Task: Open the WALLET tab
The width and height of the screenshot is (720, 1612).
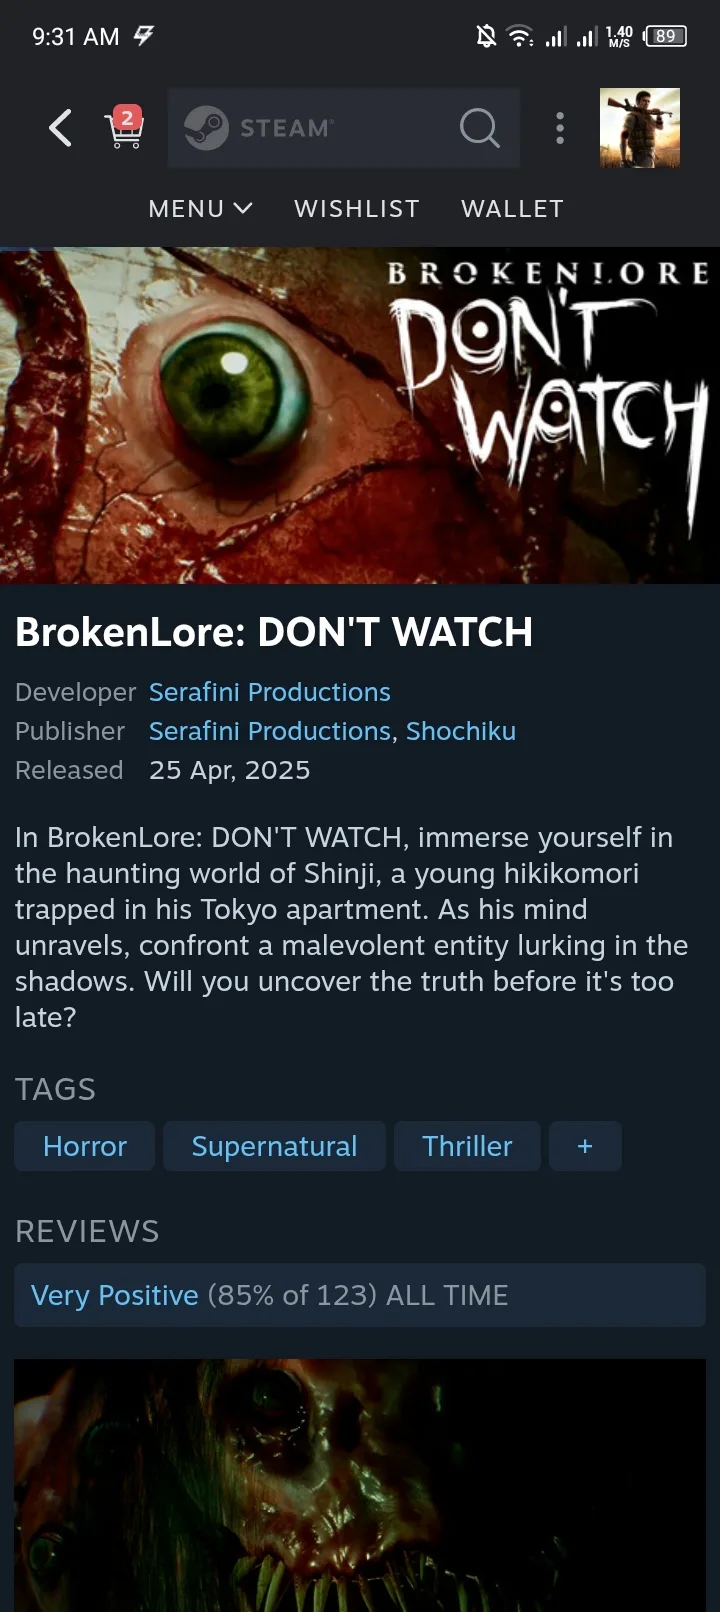Action: point(513,208)
